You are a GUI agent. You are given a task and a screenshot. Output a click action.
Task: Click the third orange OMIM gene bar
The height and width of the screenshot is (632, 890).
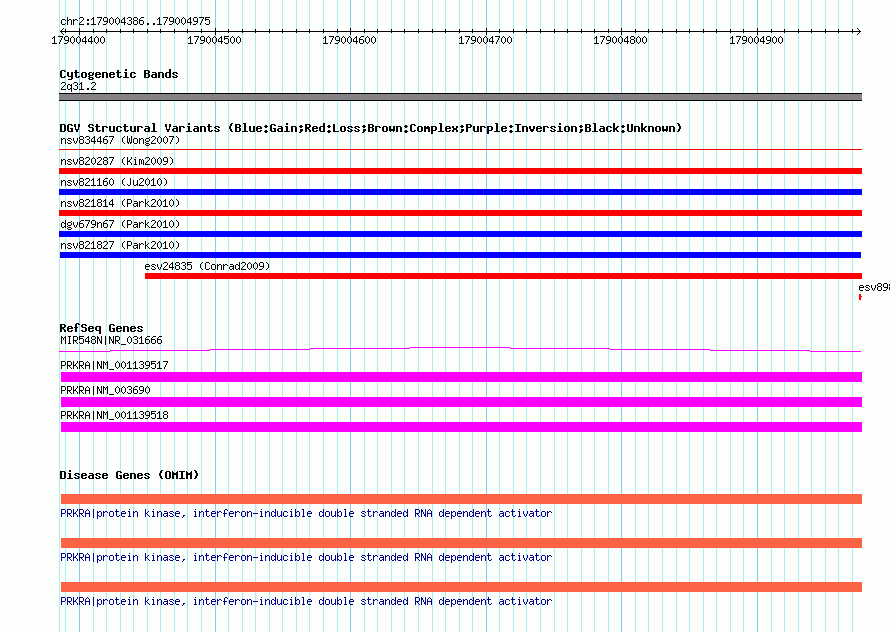pos(461,587)
